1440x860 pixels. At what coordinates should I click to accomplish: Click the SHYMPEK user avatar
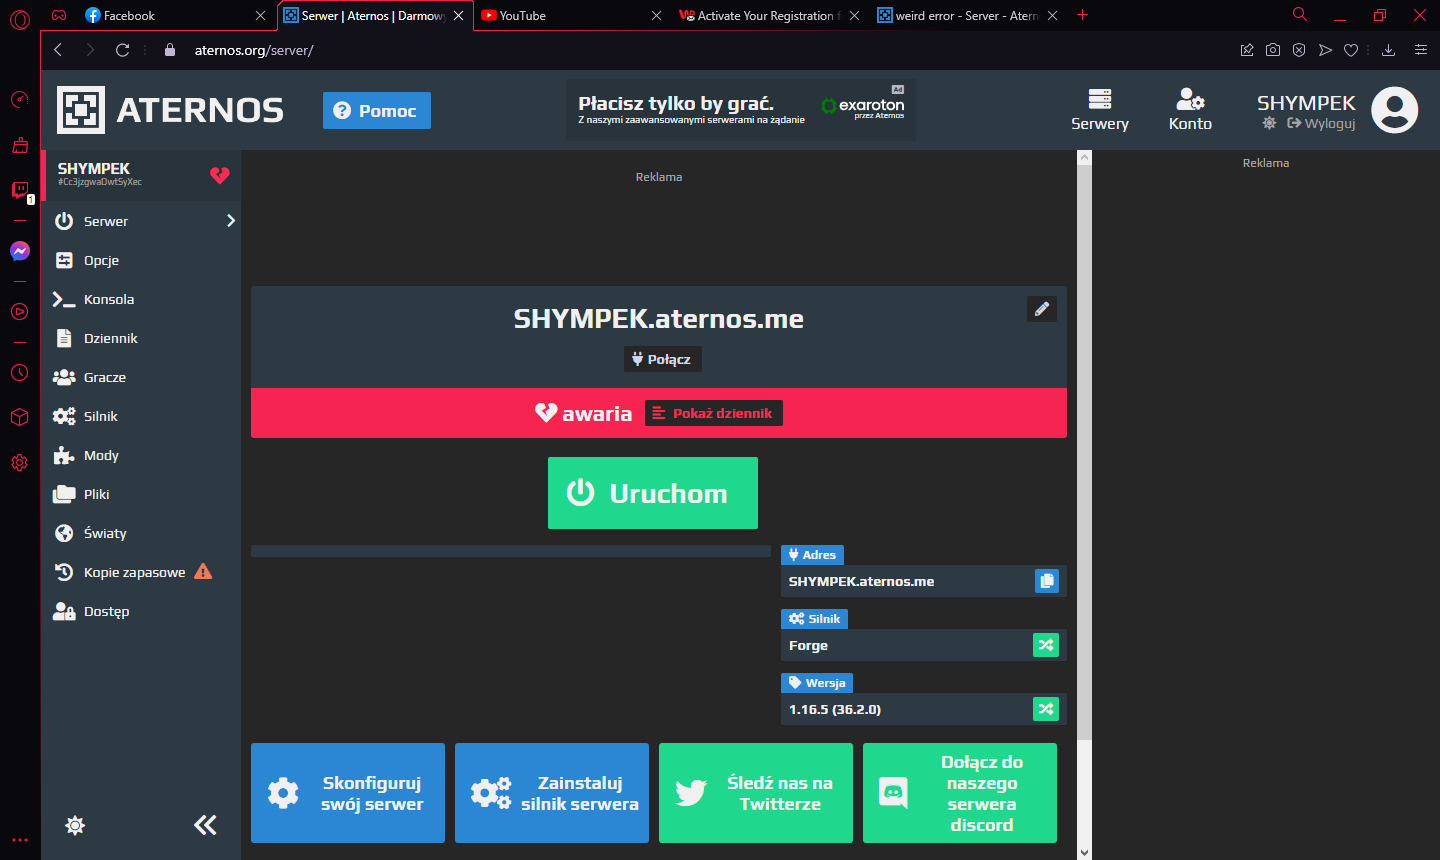click(1395, 110)
